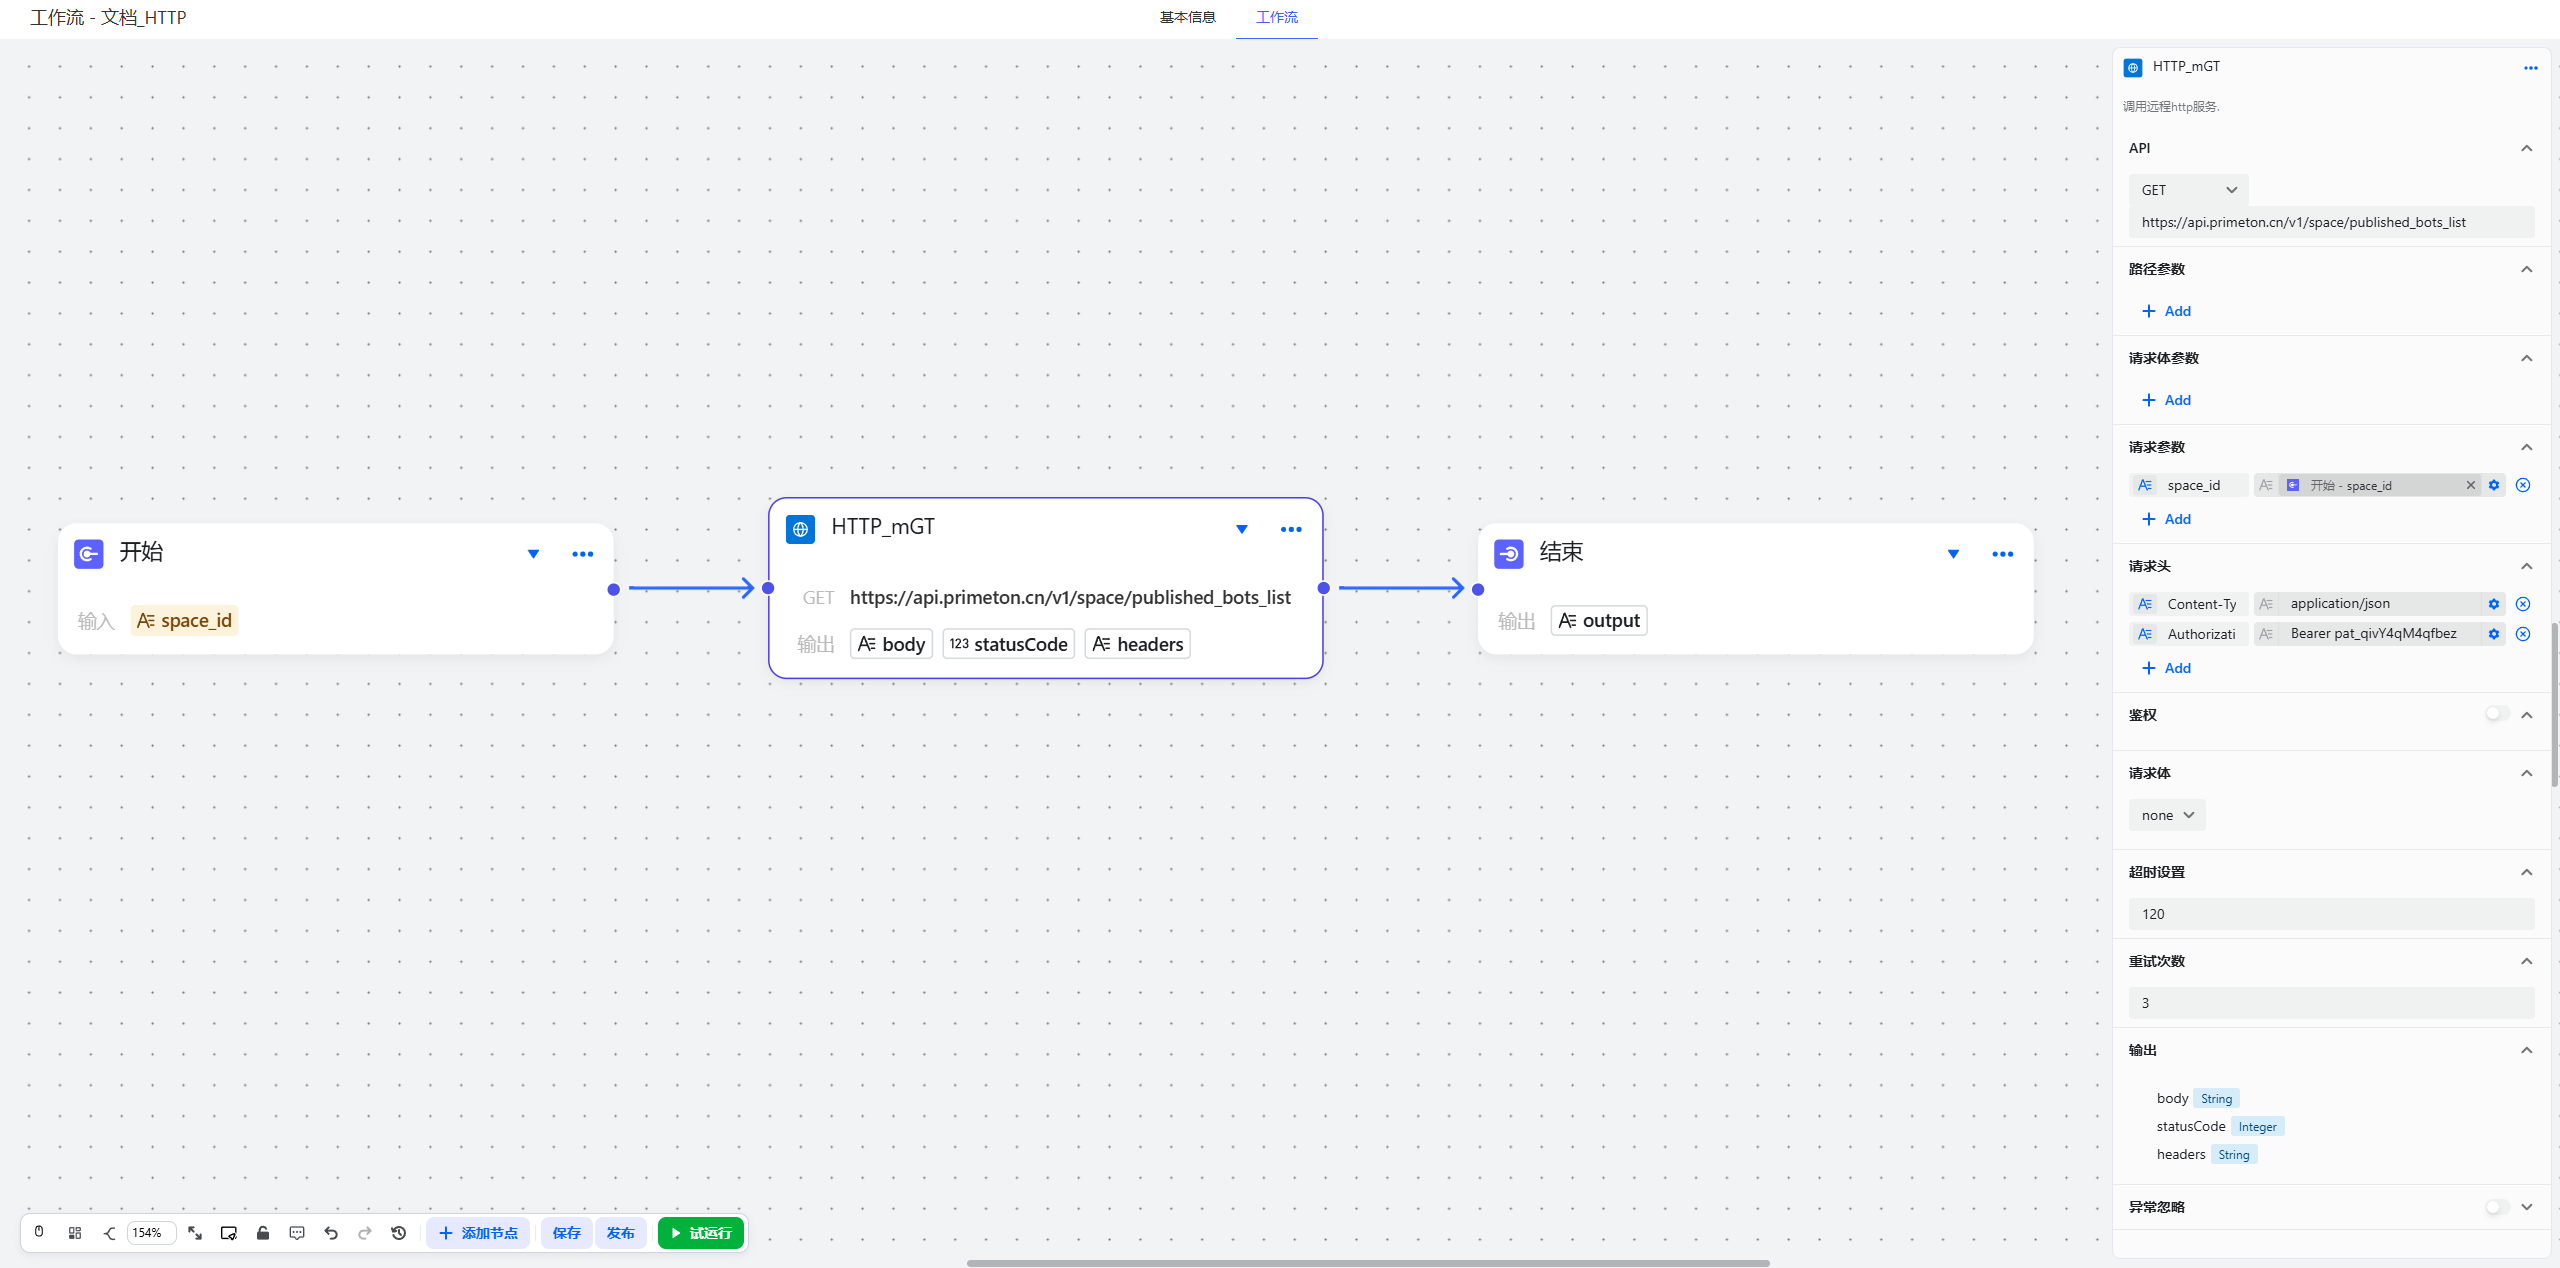
Task: Open settings gear next to Authorization header value
Action: pyautogui.click(x=2493, y=634)
